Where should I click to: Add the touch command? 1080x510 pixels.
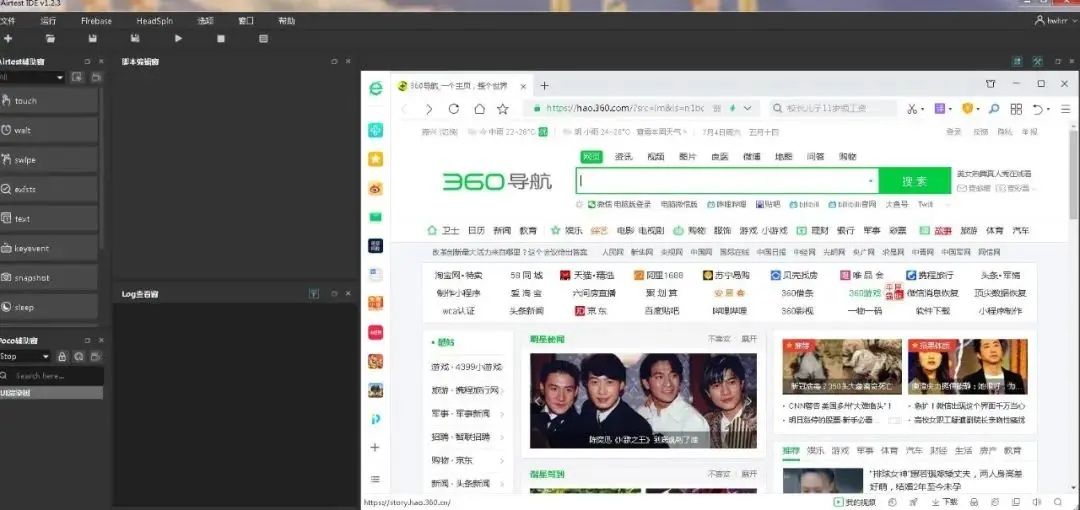[48, 101]
